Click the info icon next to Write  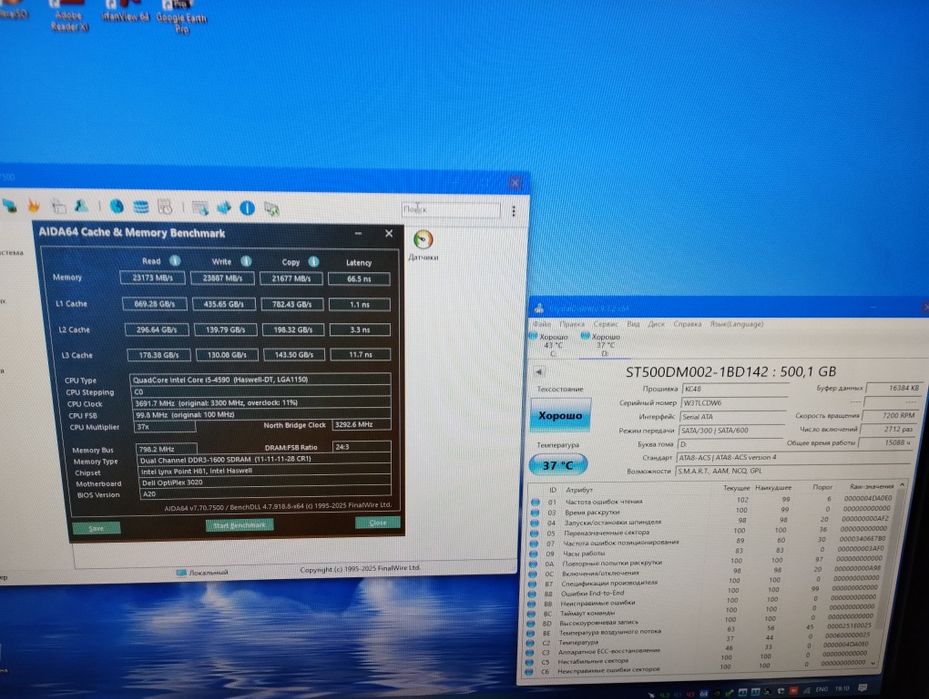tap(246, 261)
